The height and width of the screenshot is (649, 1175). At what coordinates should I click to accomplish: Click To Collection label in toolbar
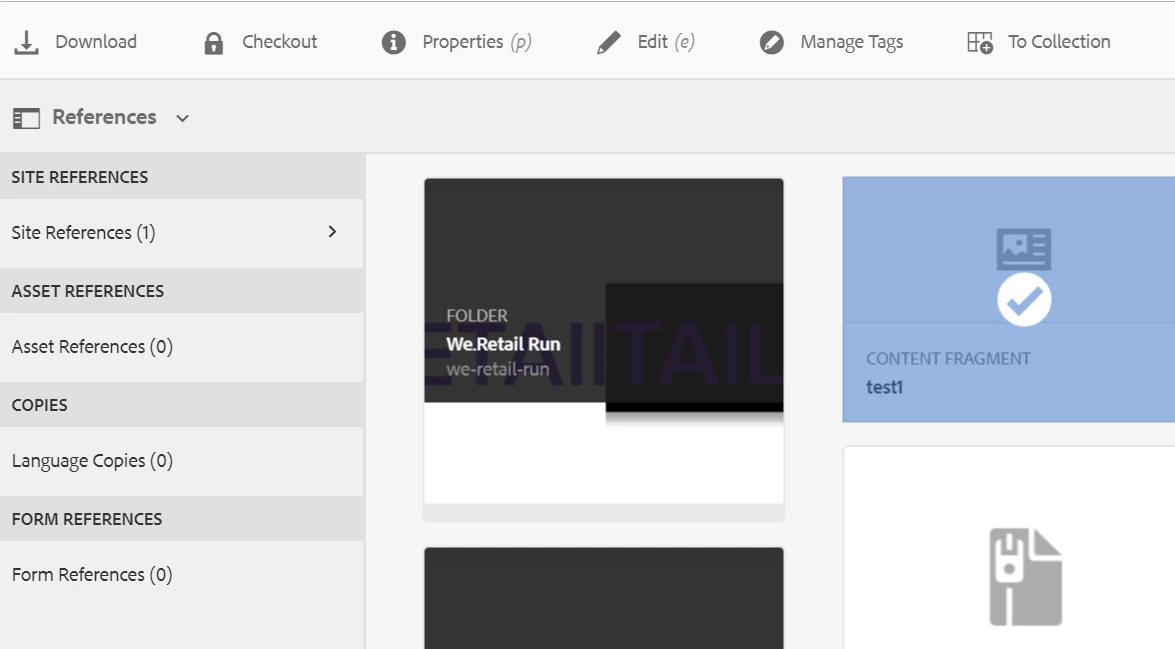pyautogui.click(x=1059, y=42)
